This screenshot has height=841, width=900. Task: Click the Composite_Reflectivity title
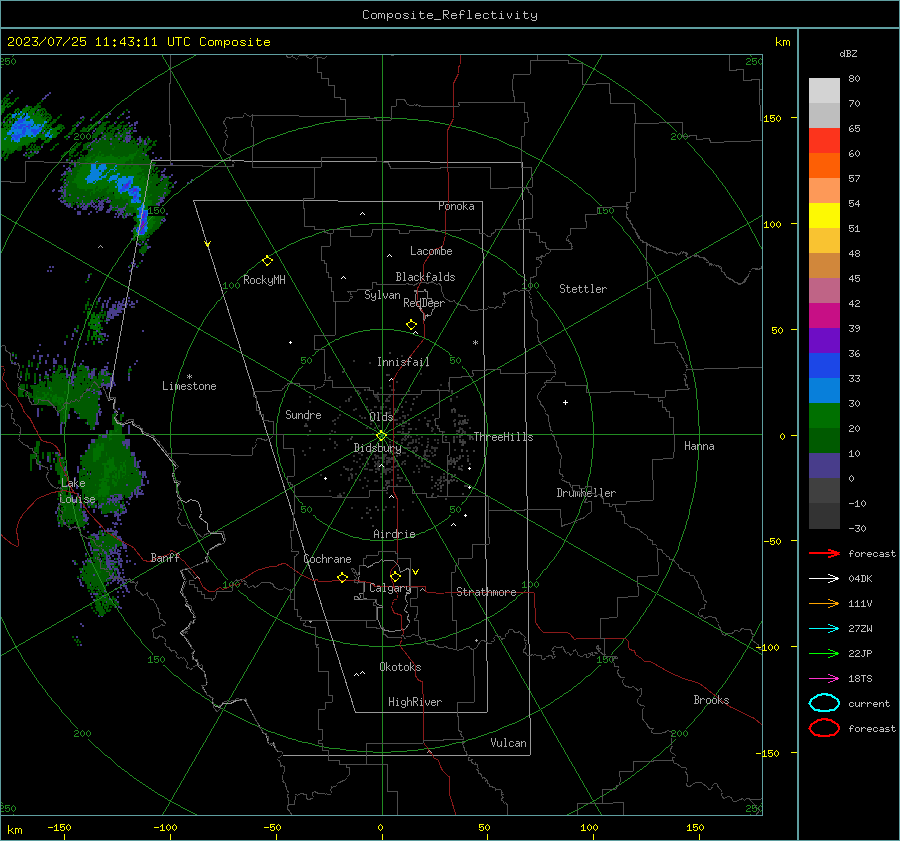[x=450, y=15]
